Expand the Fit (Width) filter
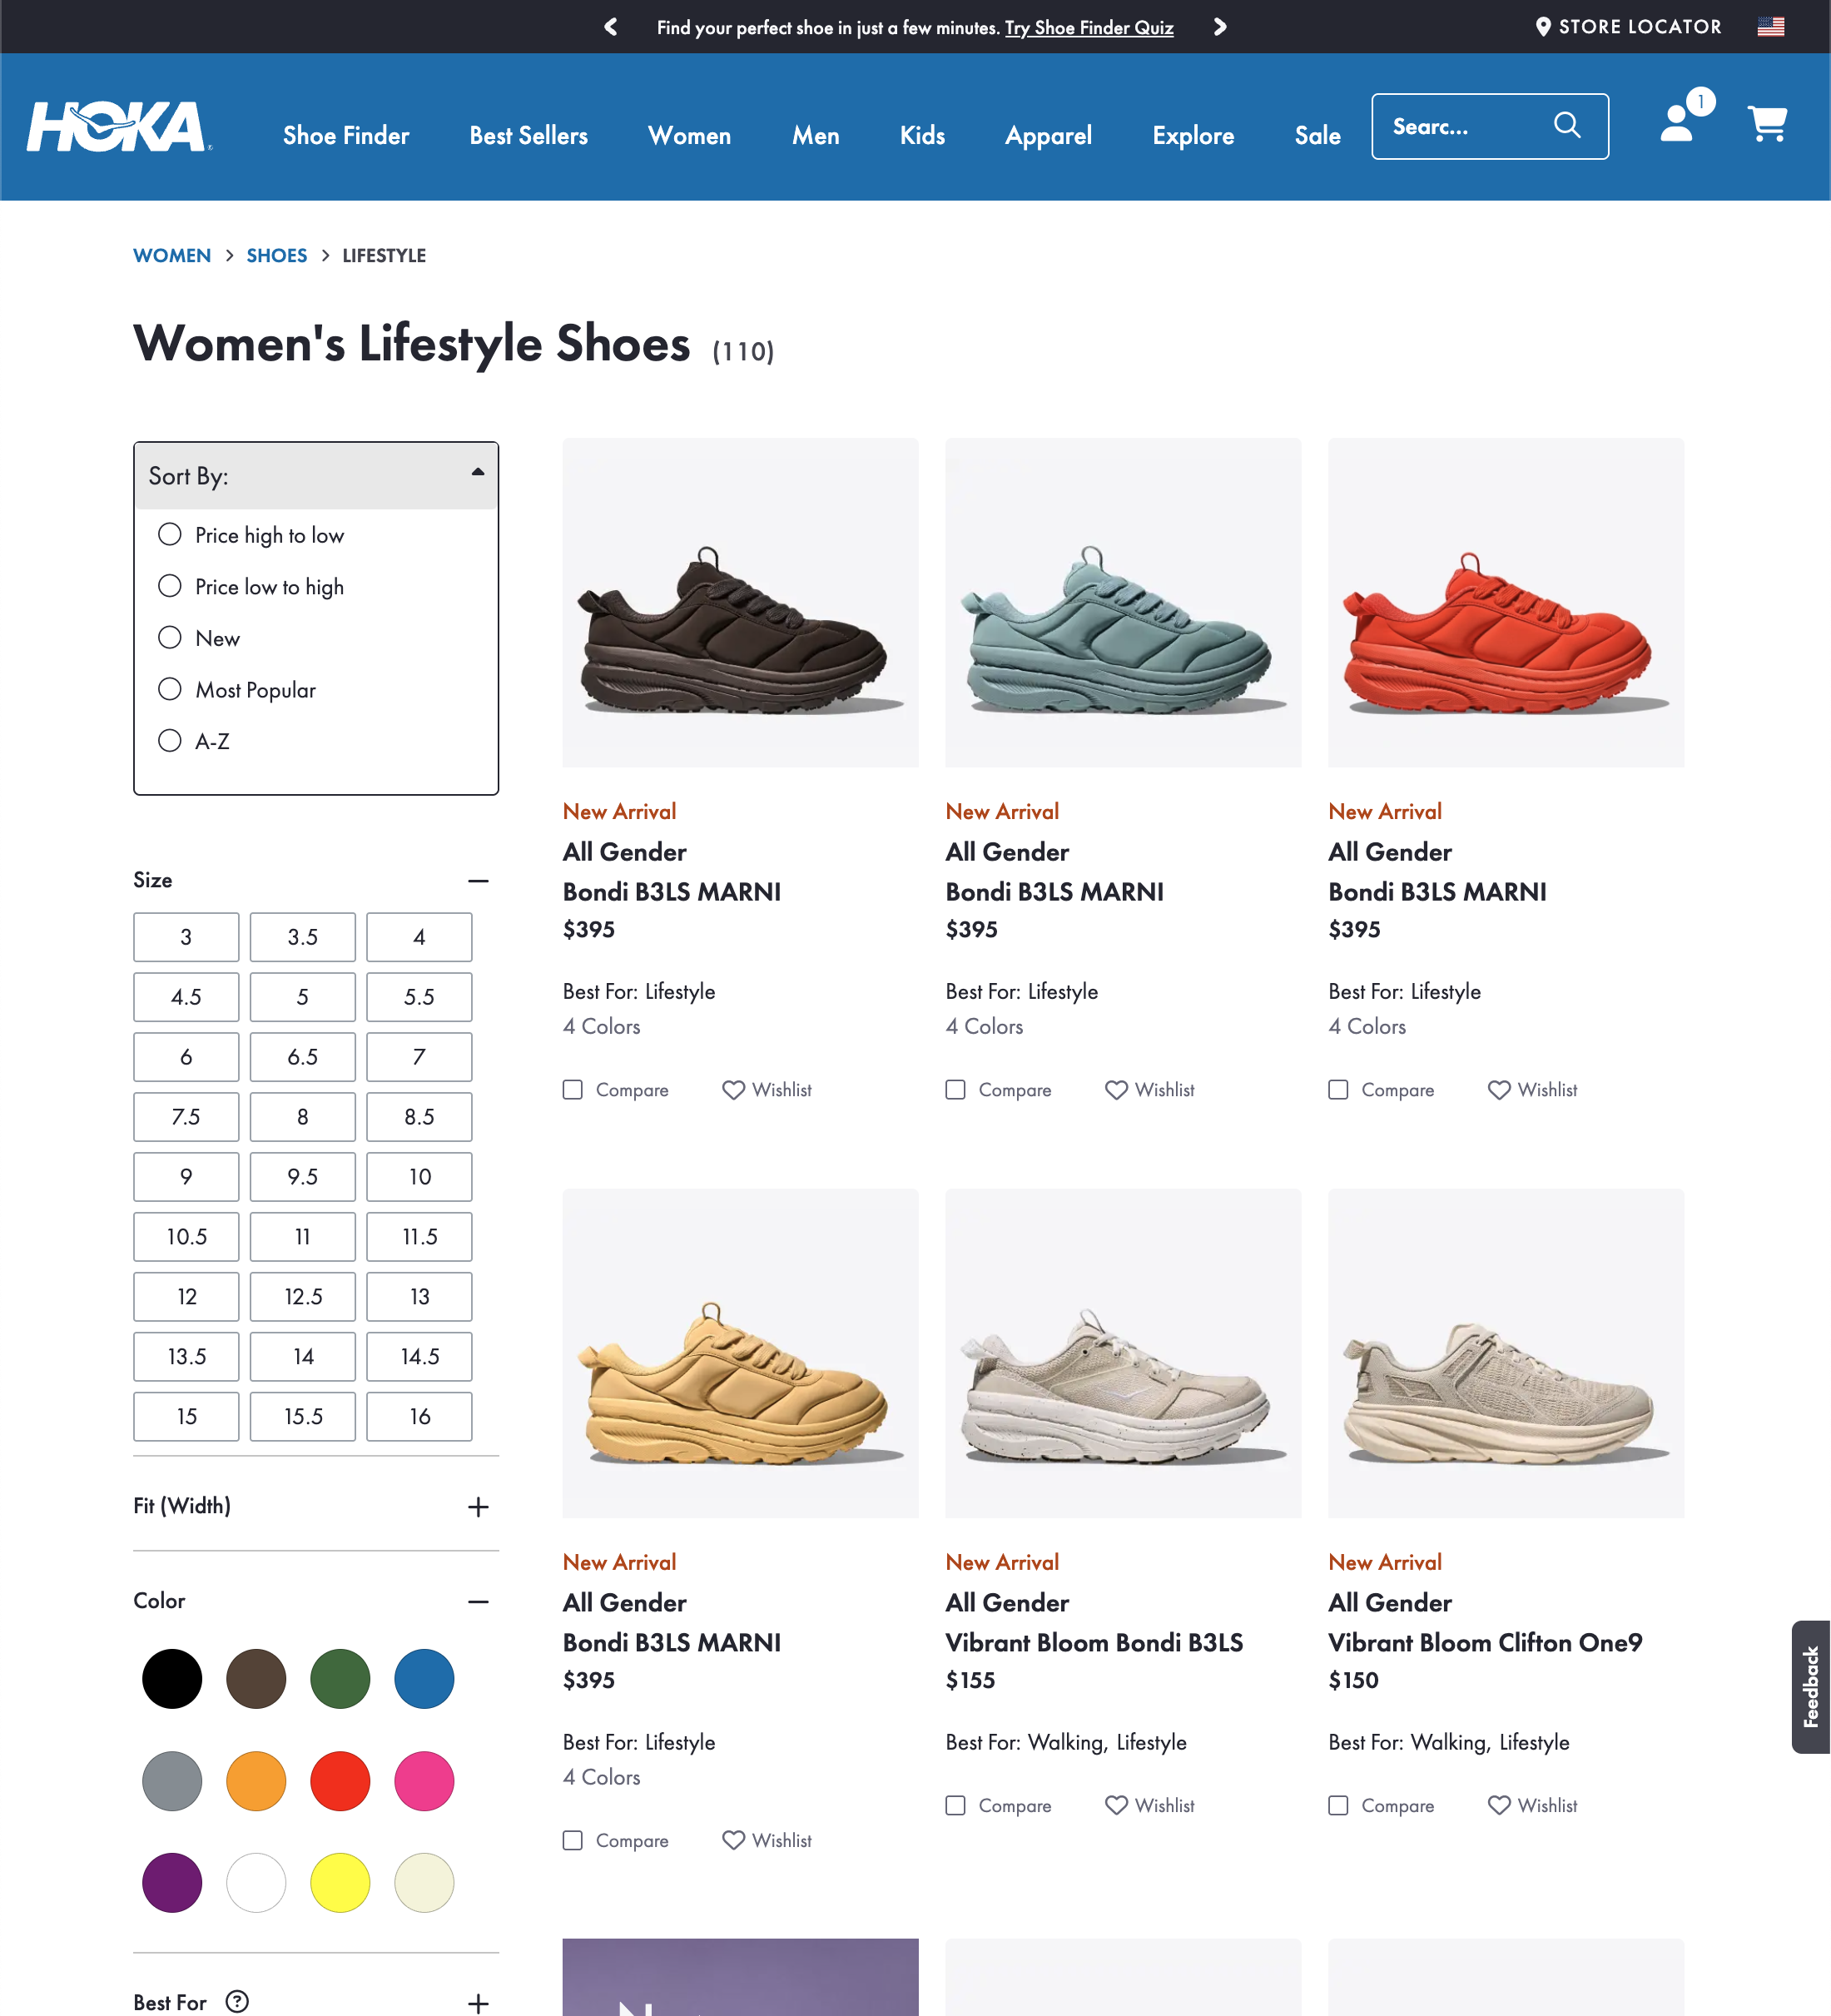The image size is (1831, 2016). click(x=478, y=1506)
